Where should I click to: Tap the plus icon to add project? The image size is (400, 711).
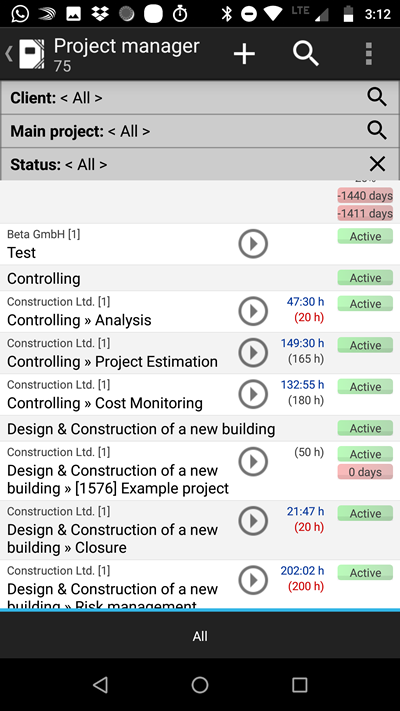pos(244,54)
